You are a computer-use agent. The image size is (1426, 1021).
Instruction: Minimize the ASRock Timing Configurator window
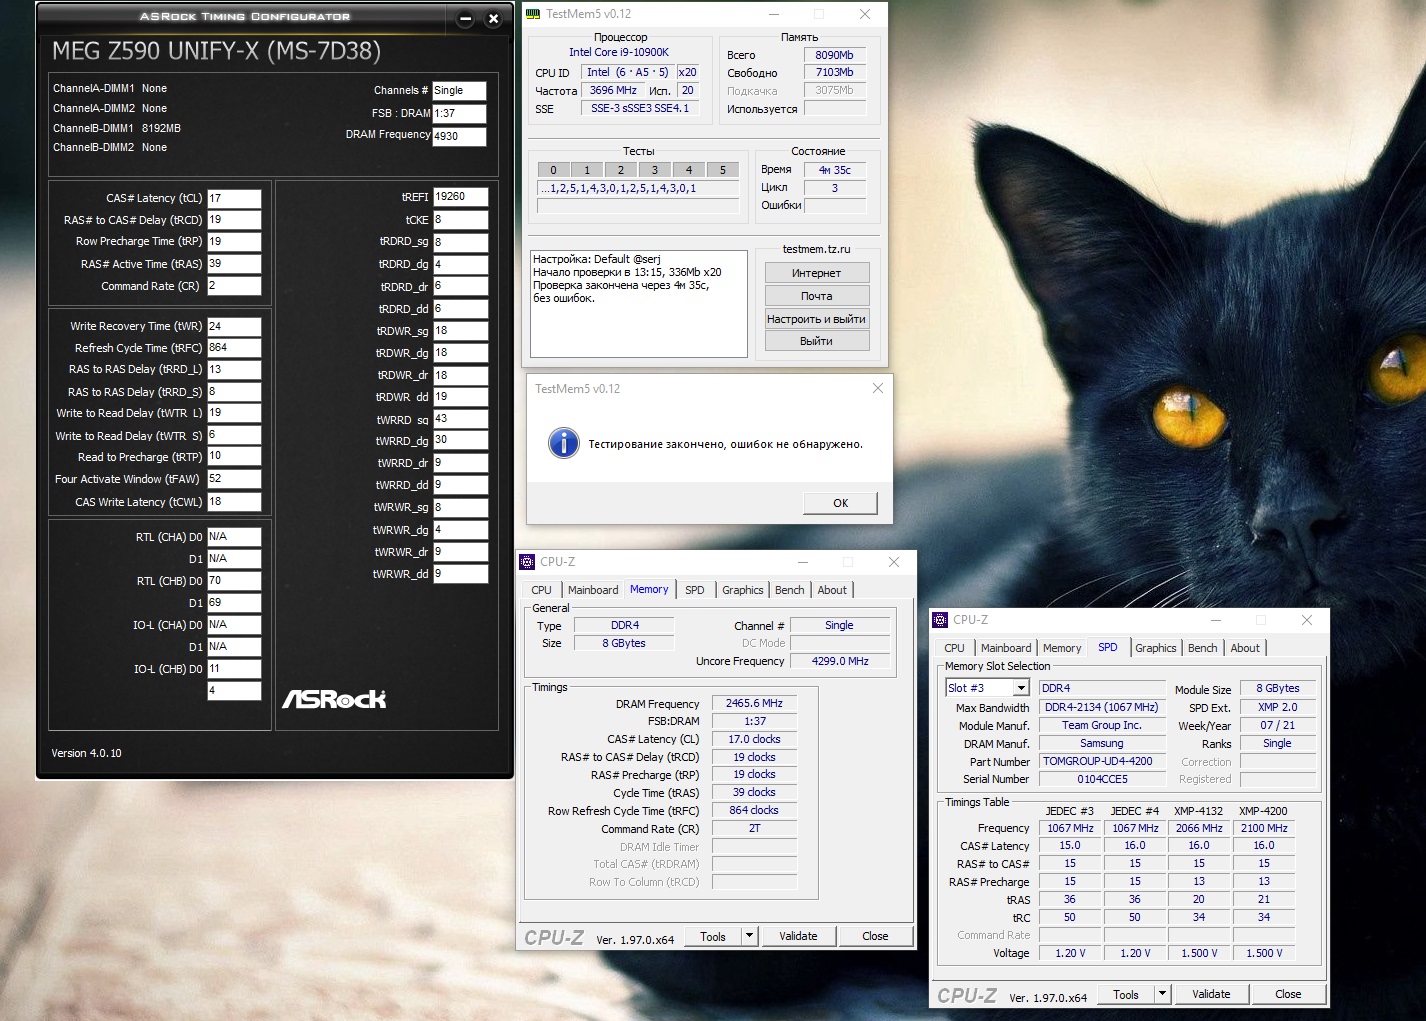pos(465,18)
